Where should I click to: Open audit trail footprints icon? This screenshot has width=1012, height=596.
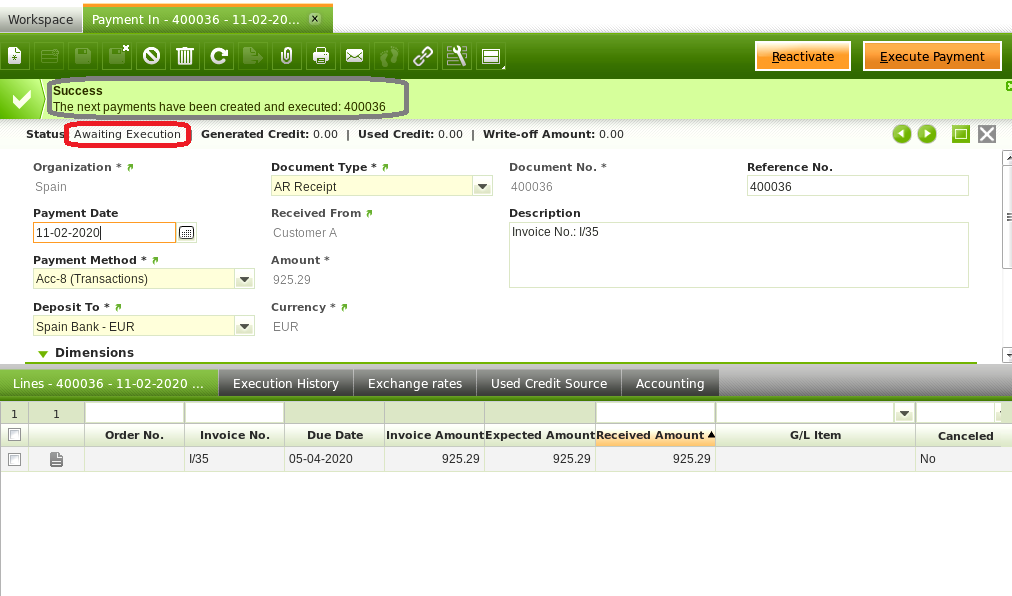(389, 56)
